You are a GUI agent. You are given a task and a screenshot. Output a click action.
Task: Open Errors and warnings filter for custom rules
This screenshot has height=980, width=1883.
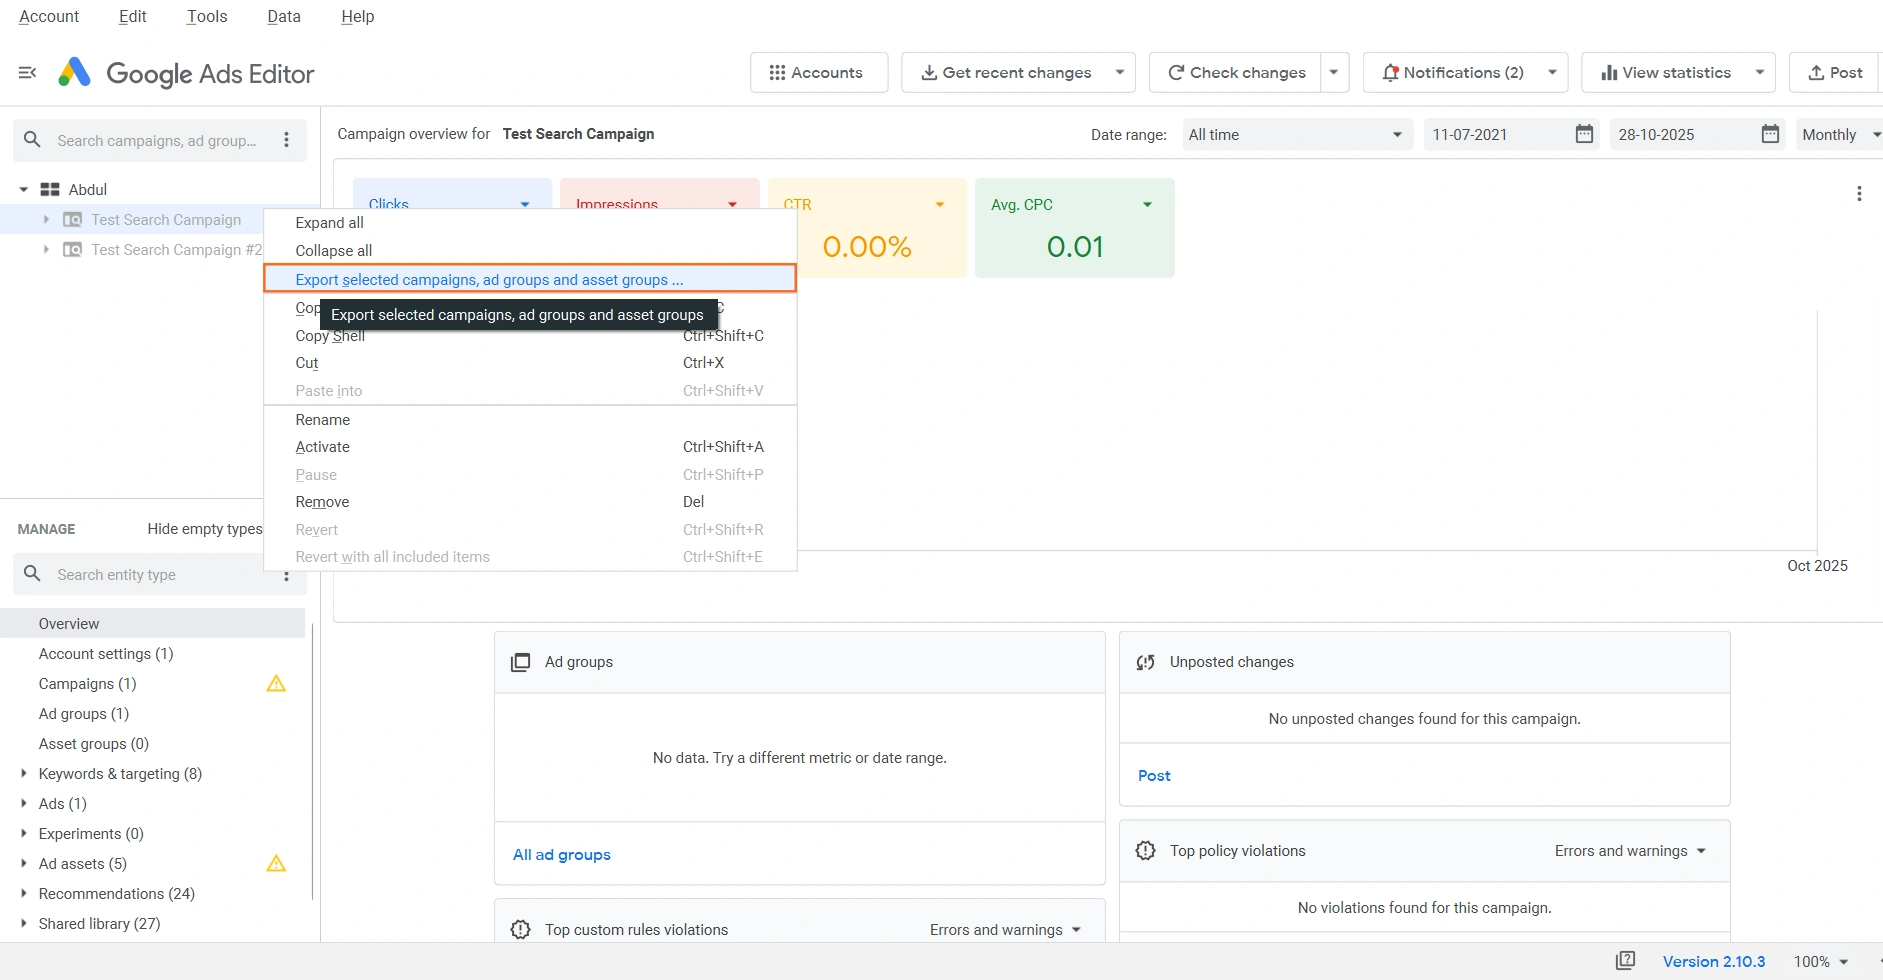coord(1006,930)
